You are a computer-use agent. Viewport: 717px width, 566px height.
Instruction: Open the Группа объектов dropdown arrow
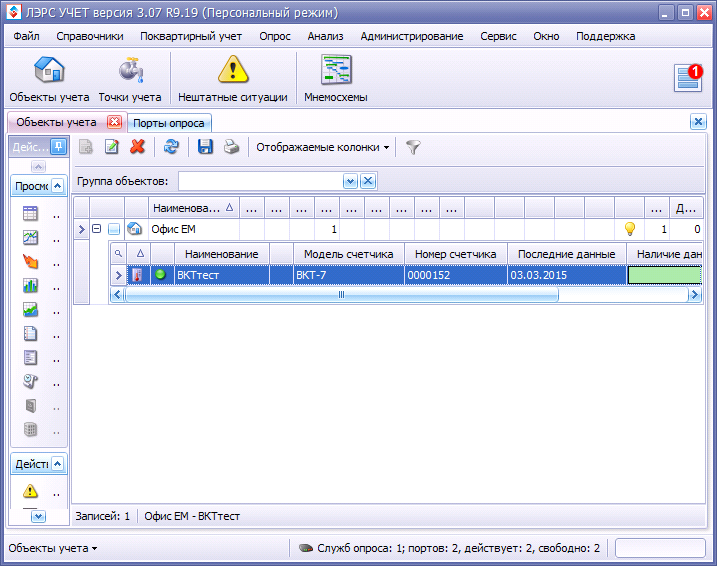point(350,181)
